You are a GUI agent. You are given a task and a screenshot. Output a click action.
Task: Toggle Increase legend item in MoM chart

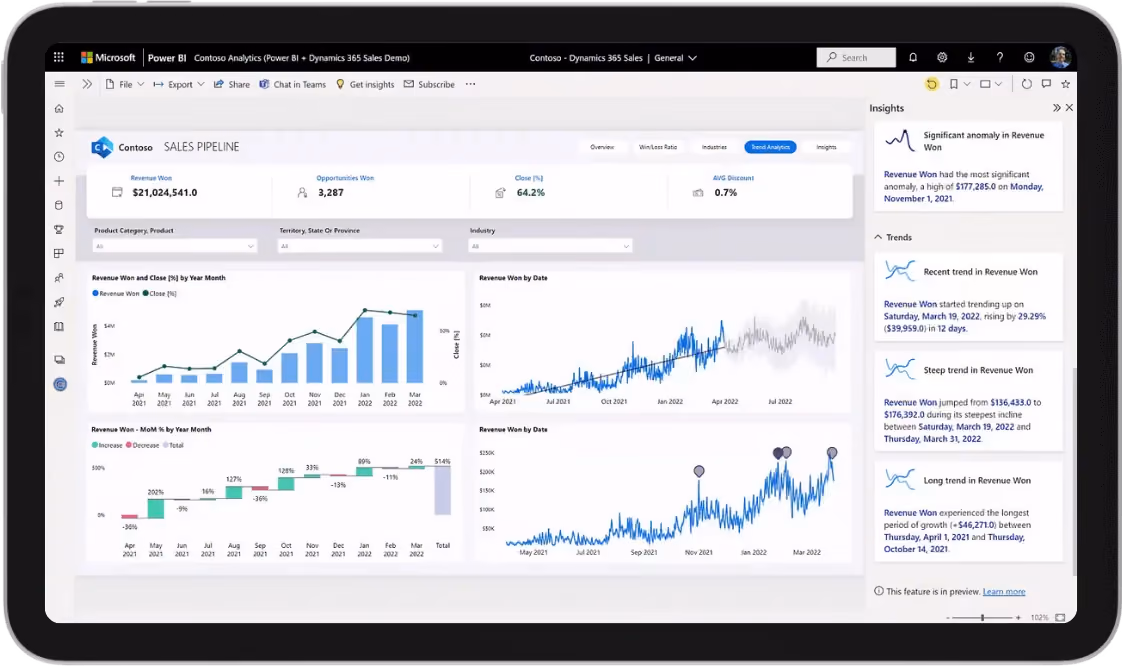click(x=107, y=445)
